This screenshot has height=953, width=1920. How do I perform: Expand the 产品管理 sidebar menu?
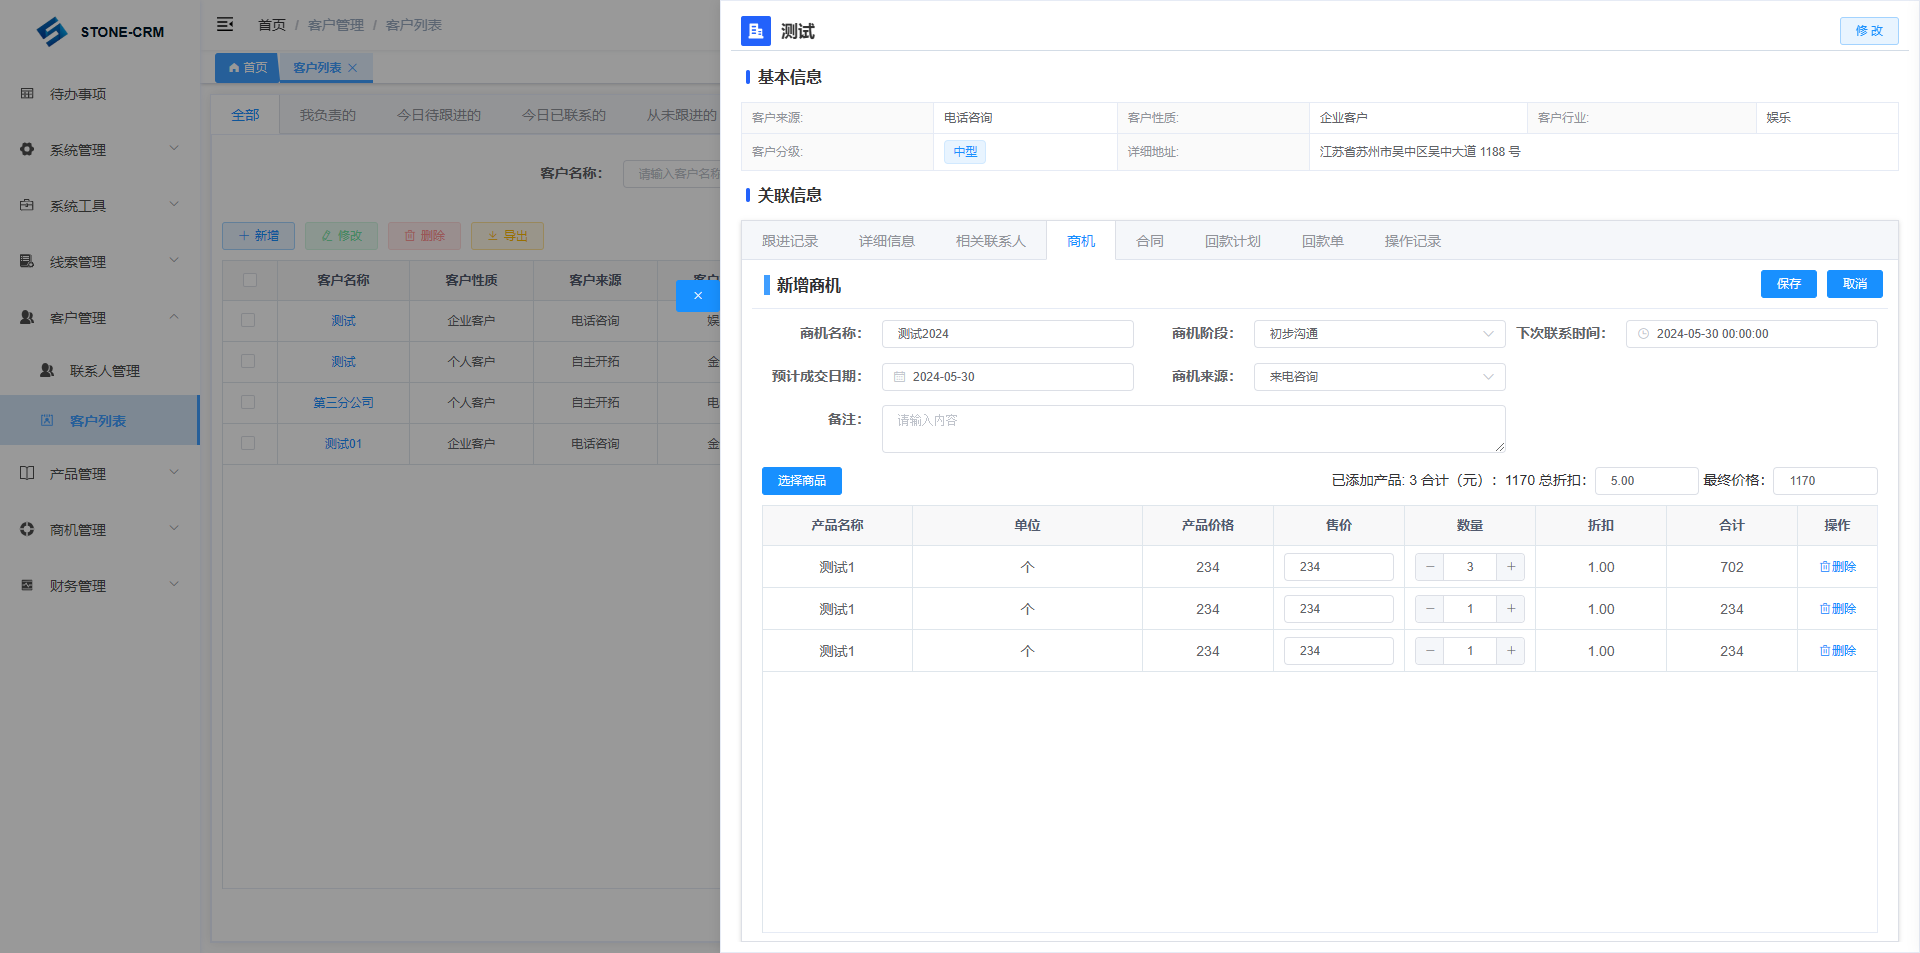click(100, 474)
